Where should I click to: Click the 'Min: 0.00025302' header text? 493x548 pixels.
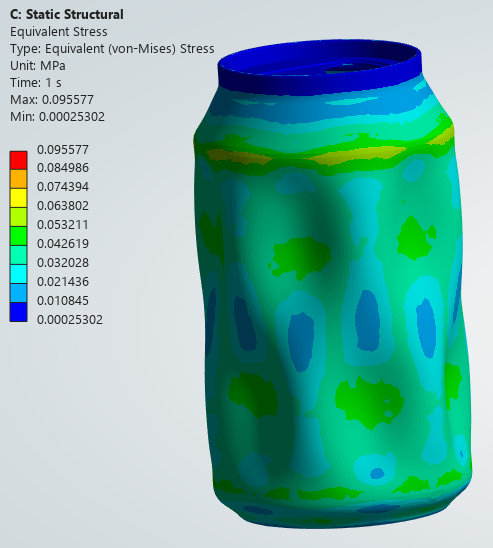coord(57,117)
